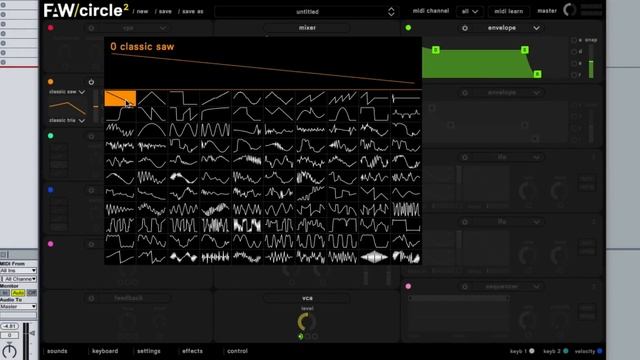Click the FAW circle² logo
The width and height of the screenshot is (640, 360).
(x=86, y=10)
